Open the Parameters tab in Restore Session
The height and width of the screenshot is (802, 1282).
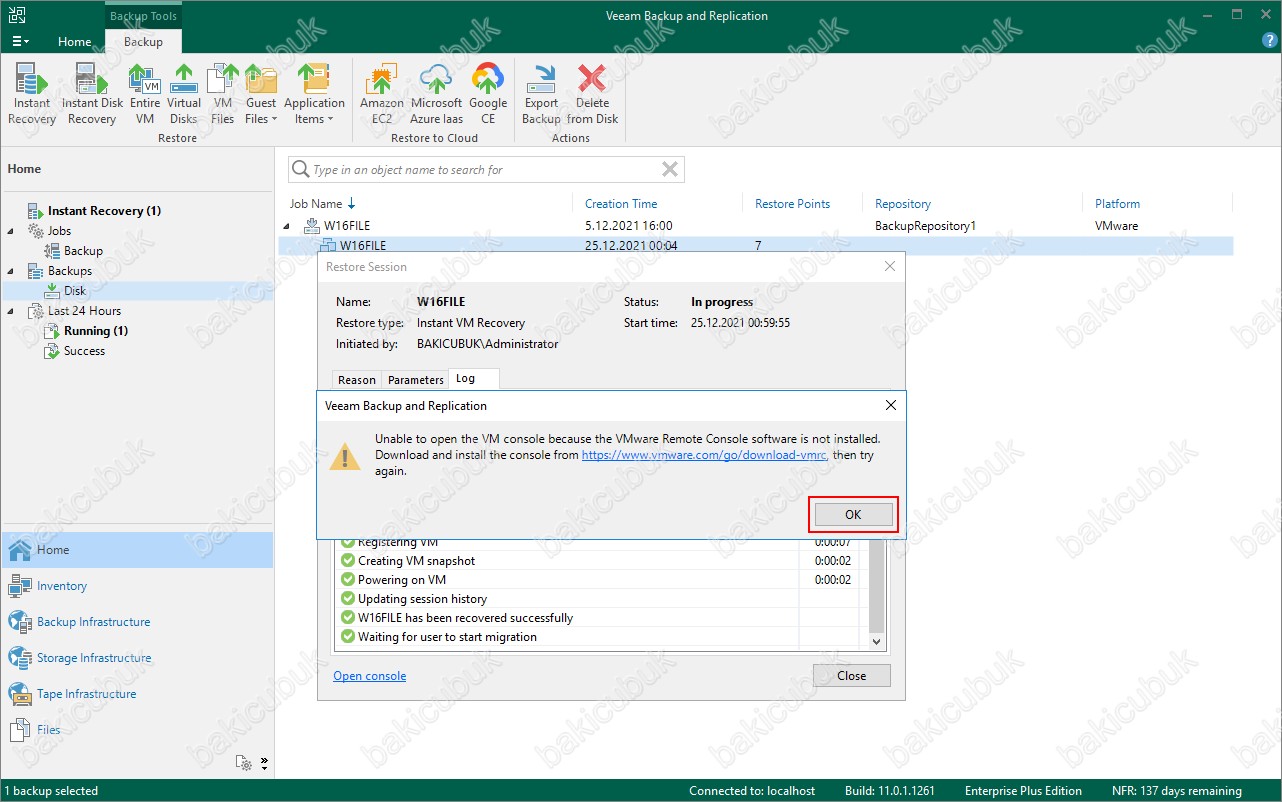tap(415, 380)
